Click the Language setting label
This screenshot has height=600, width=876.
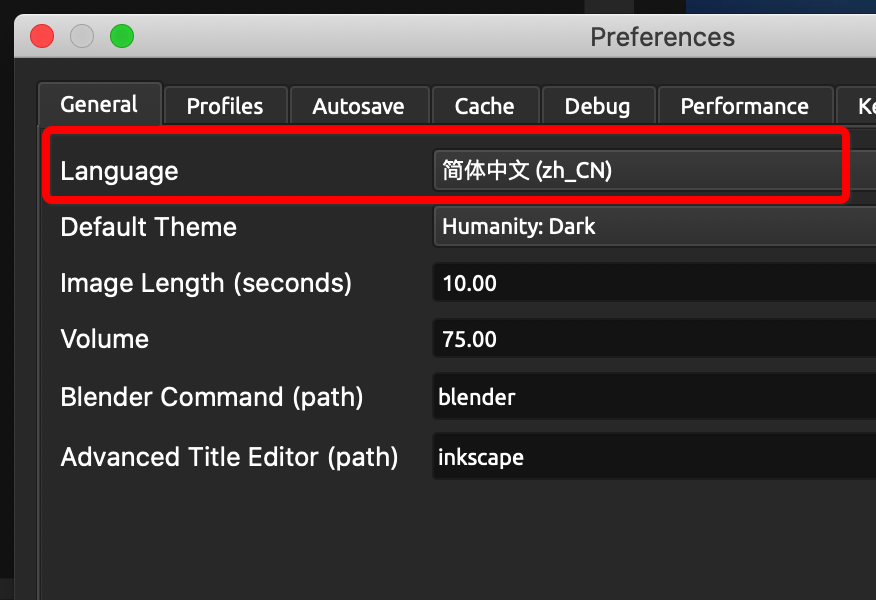(119, 171)
